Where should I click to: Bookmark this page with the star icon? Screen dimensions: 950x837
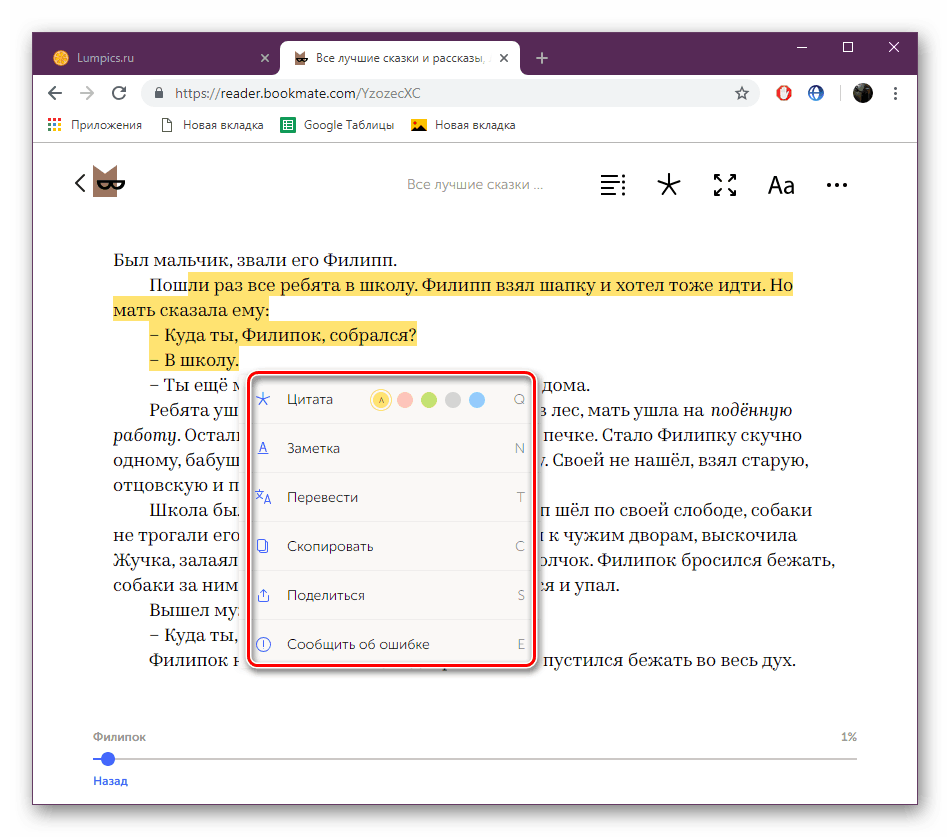pyautogui.click(x=742, y=93)
